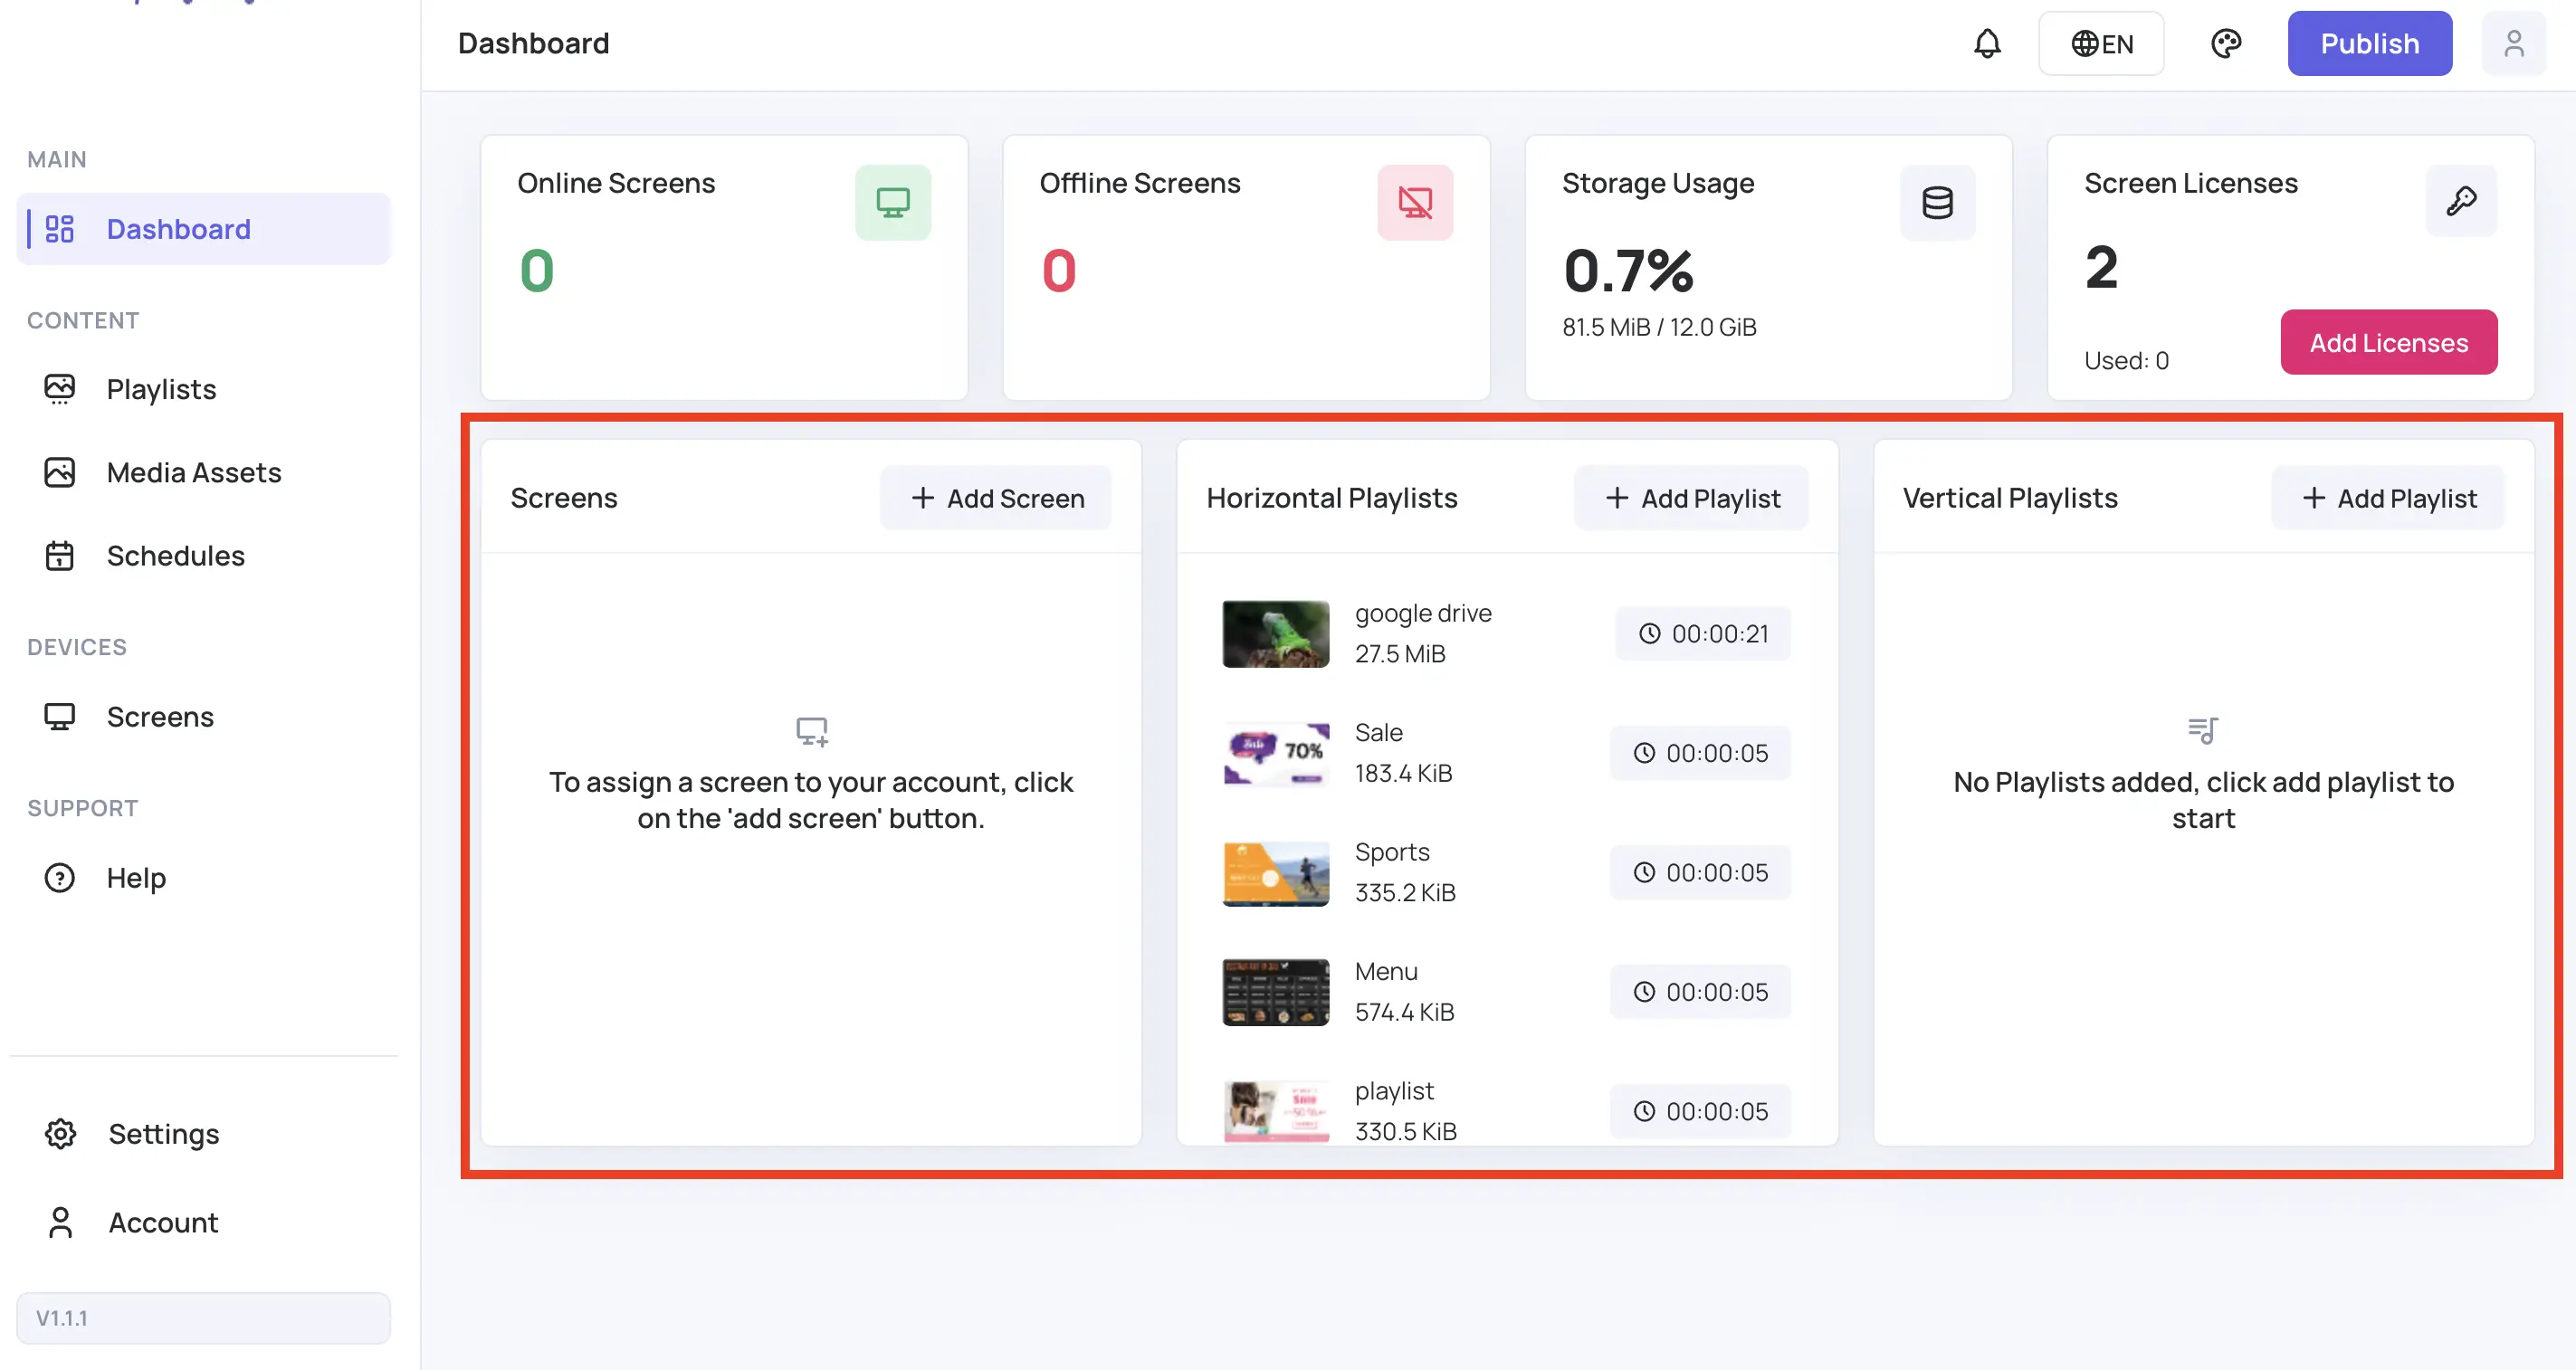Click the 00:00:21 duration badge

point(1703,633)
